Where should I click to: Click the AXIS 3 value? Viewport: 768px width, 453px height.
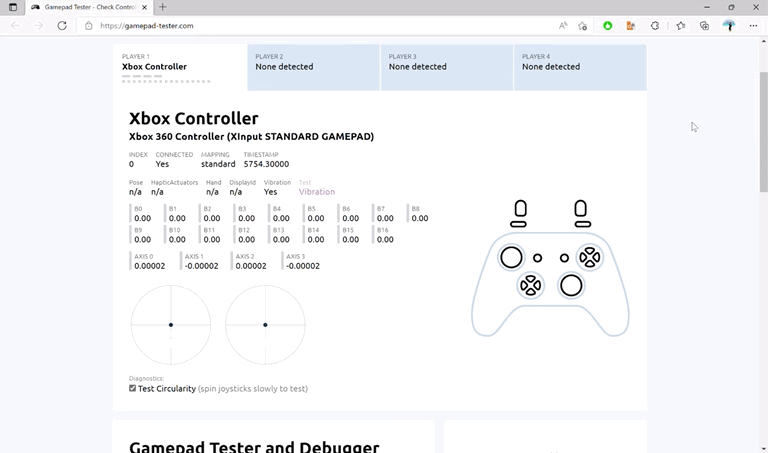(303, 266)
